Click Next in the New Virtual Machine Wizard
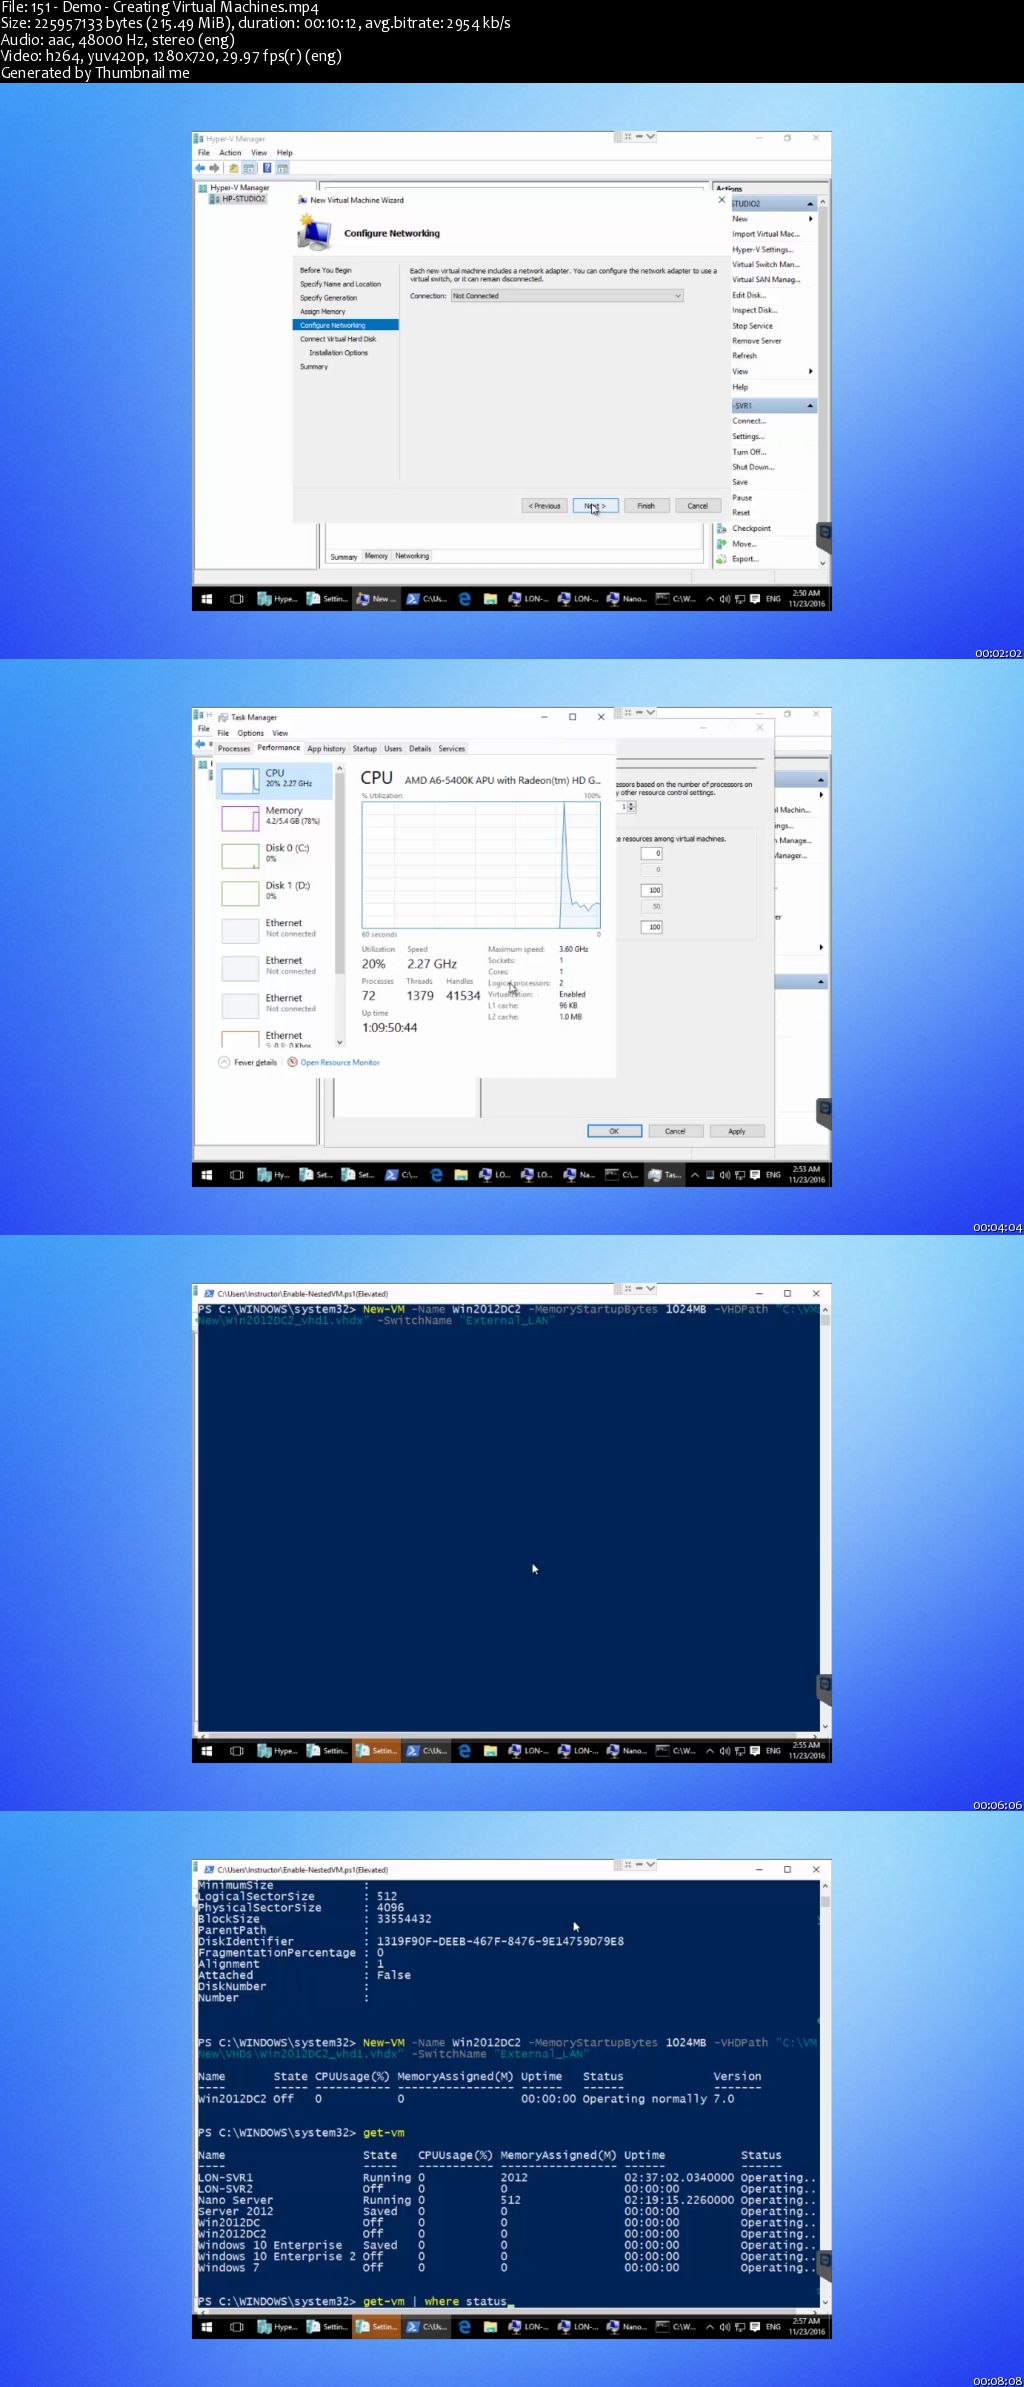This screenshot has height=2387, width=1024. (595, 506)
